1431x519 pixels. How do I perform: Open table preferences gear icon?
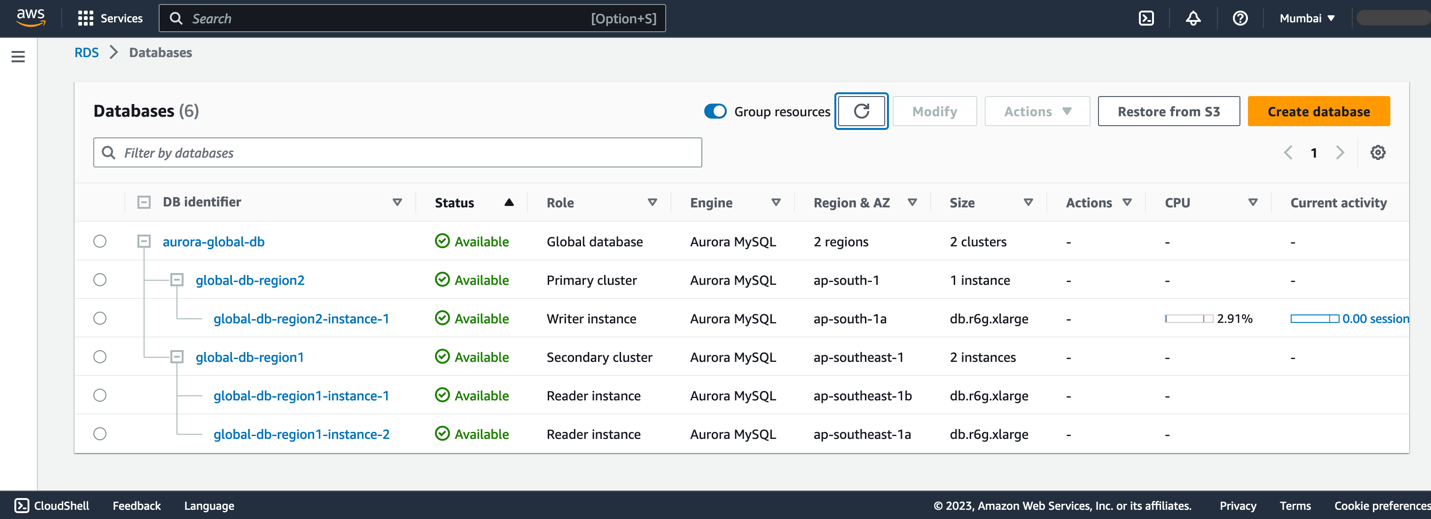1378,153
